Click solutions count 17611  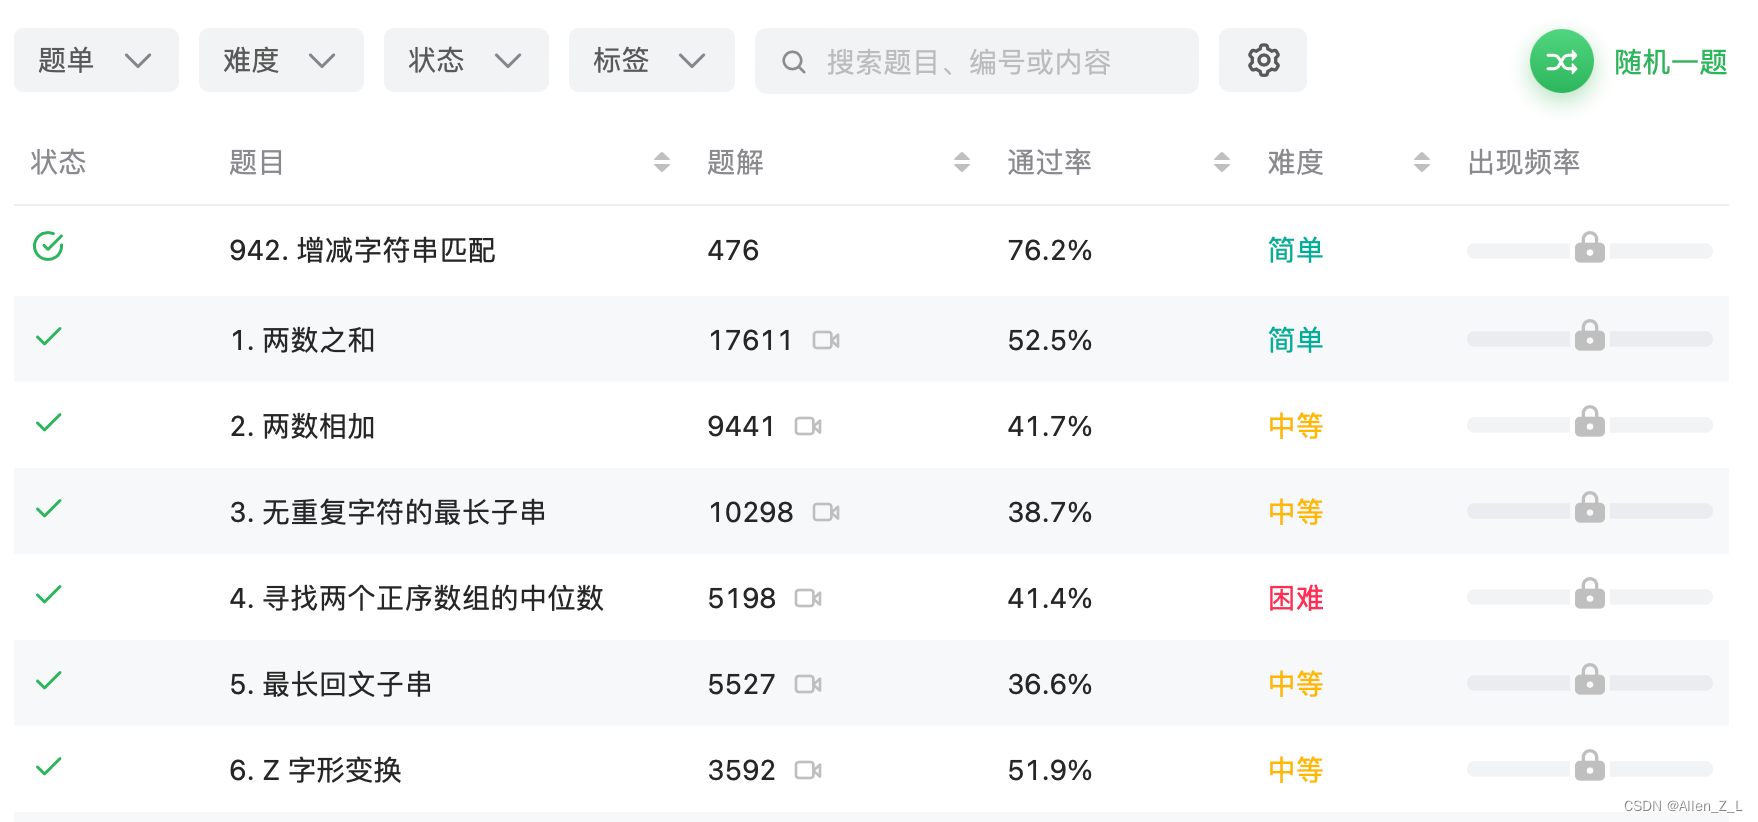pyautogui.click(x=750, y=341)
